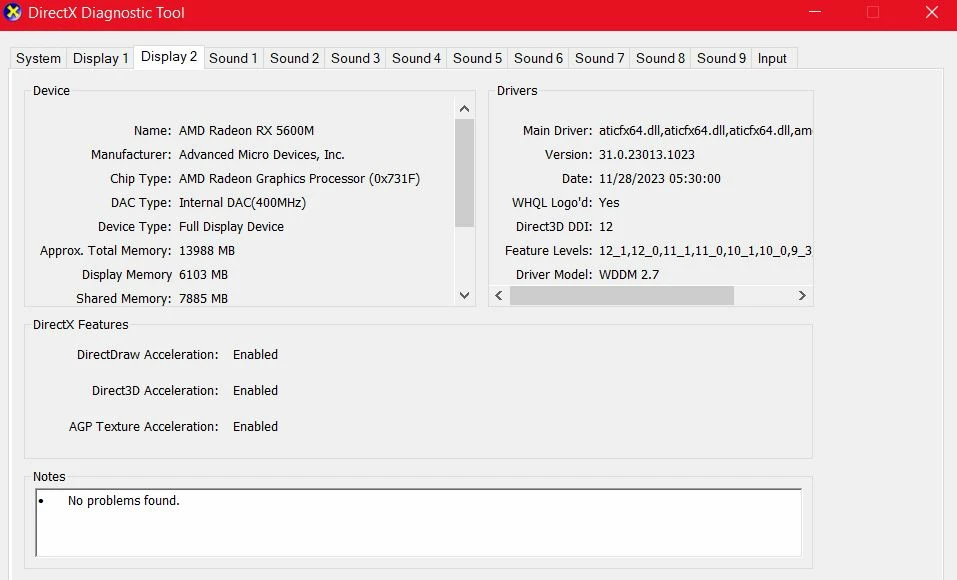
Task: Click driver date 11/28/2023 05:30:00
Action: [660, 179]
